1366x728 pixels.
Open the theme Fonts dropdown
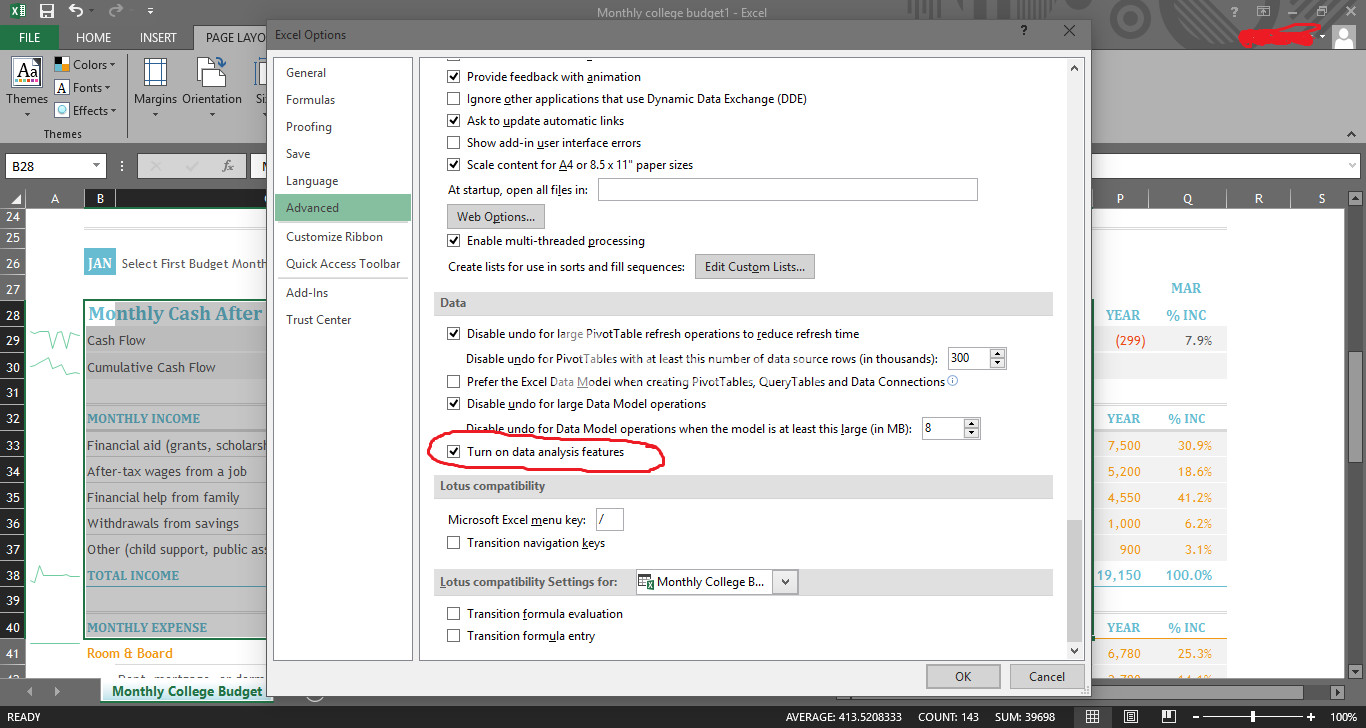86,88
